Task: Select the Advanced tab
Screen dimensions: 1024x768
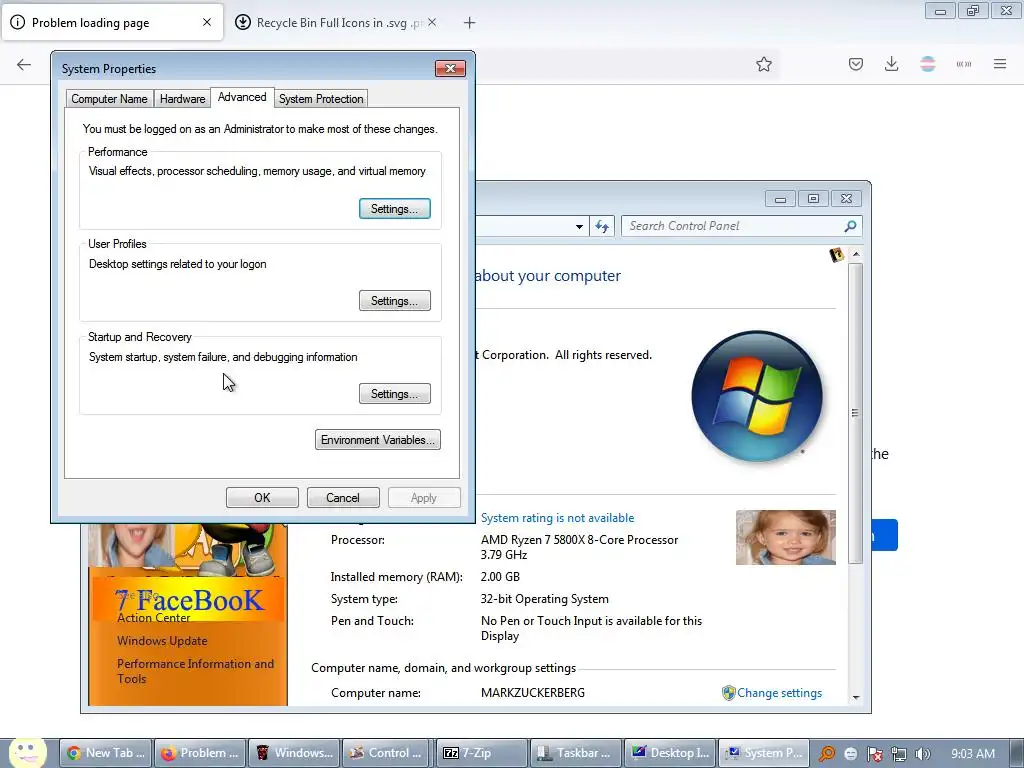Action: 242,97
